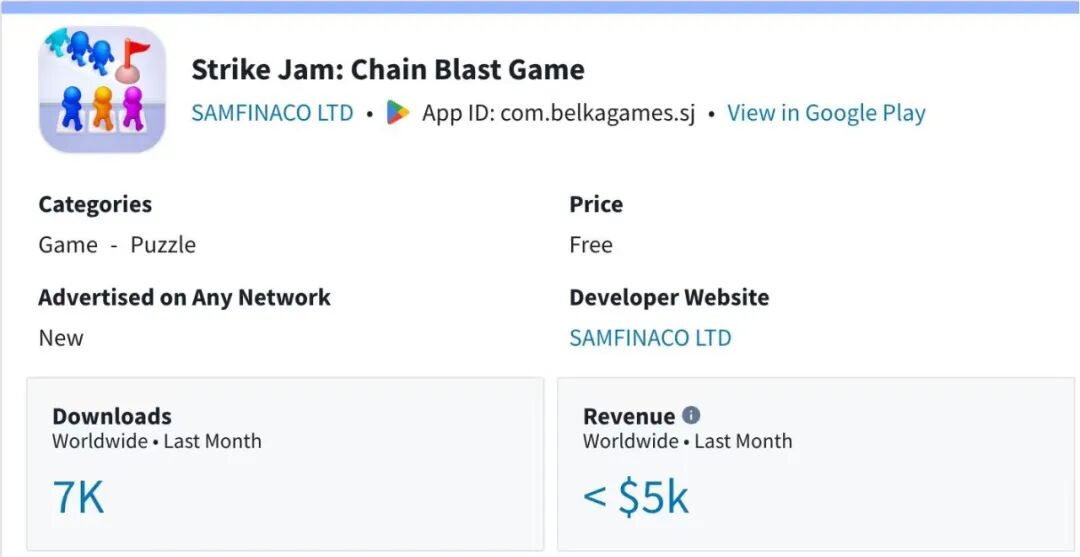1080x557 pixels.
Task: Open the View in Google Play link
Action: point(826,113)
